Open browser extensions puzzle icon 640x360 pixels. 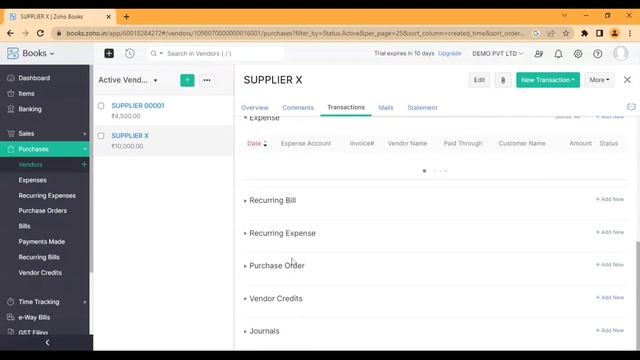click(x=584, y=33)
